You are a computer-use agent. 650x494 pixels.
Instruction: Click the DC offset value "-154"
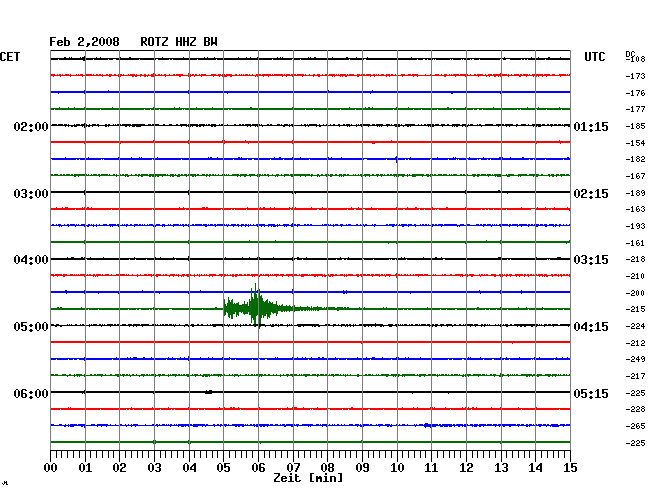[635, 143]
